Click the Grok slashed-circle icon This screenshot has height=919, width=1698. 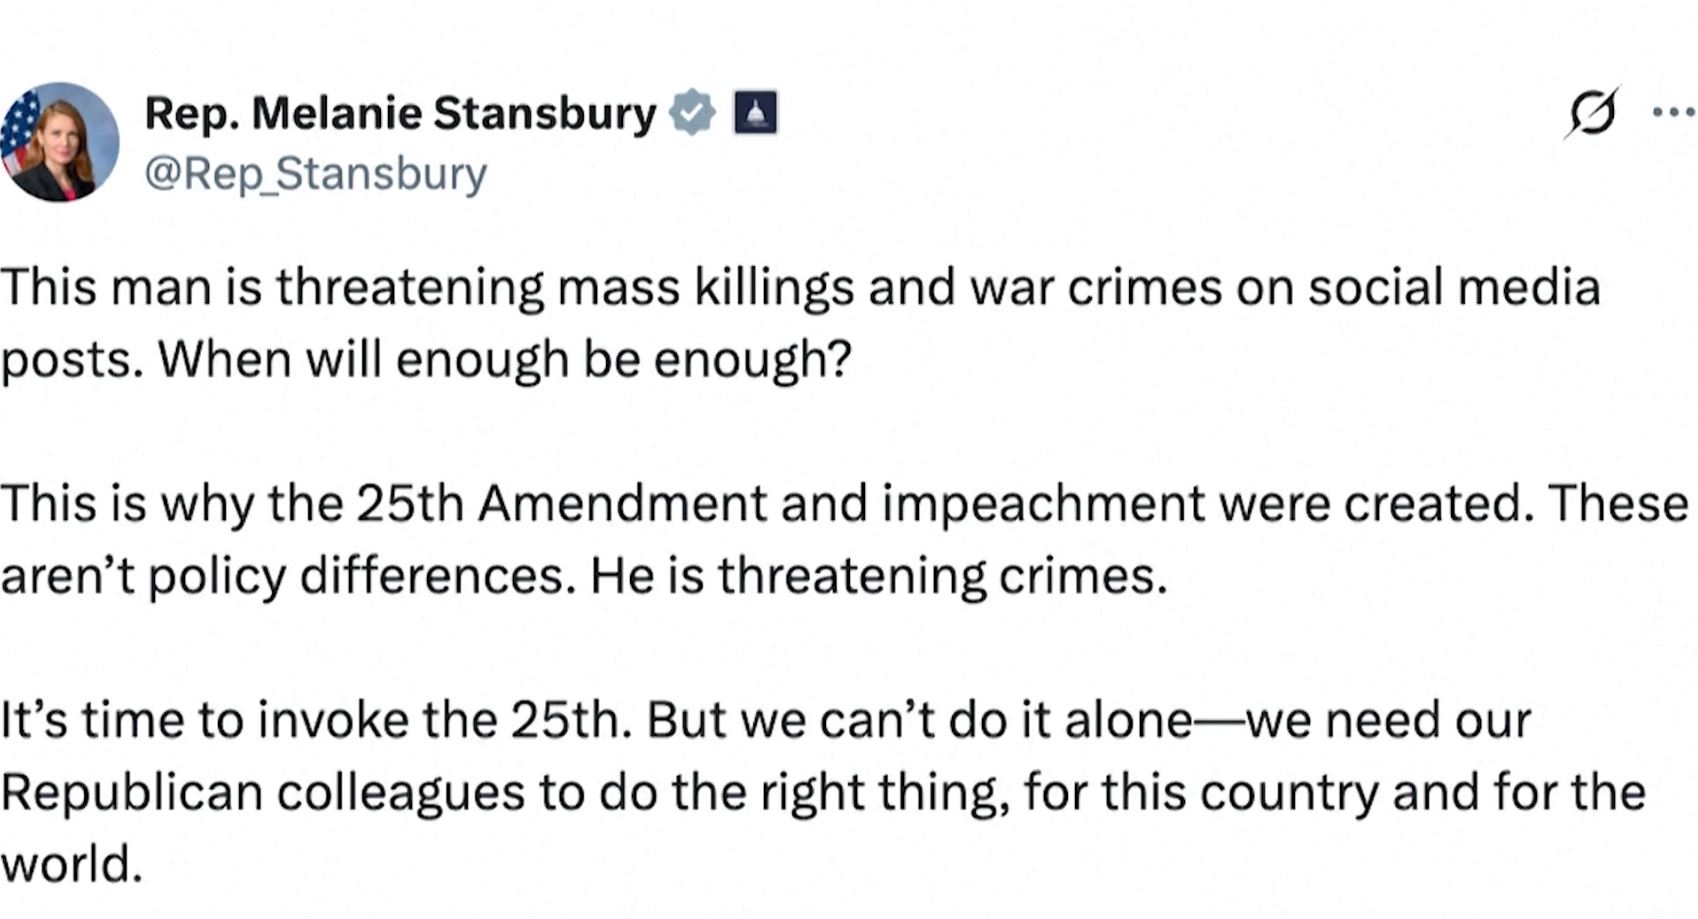pos(1591,112)
